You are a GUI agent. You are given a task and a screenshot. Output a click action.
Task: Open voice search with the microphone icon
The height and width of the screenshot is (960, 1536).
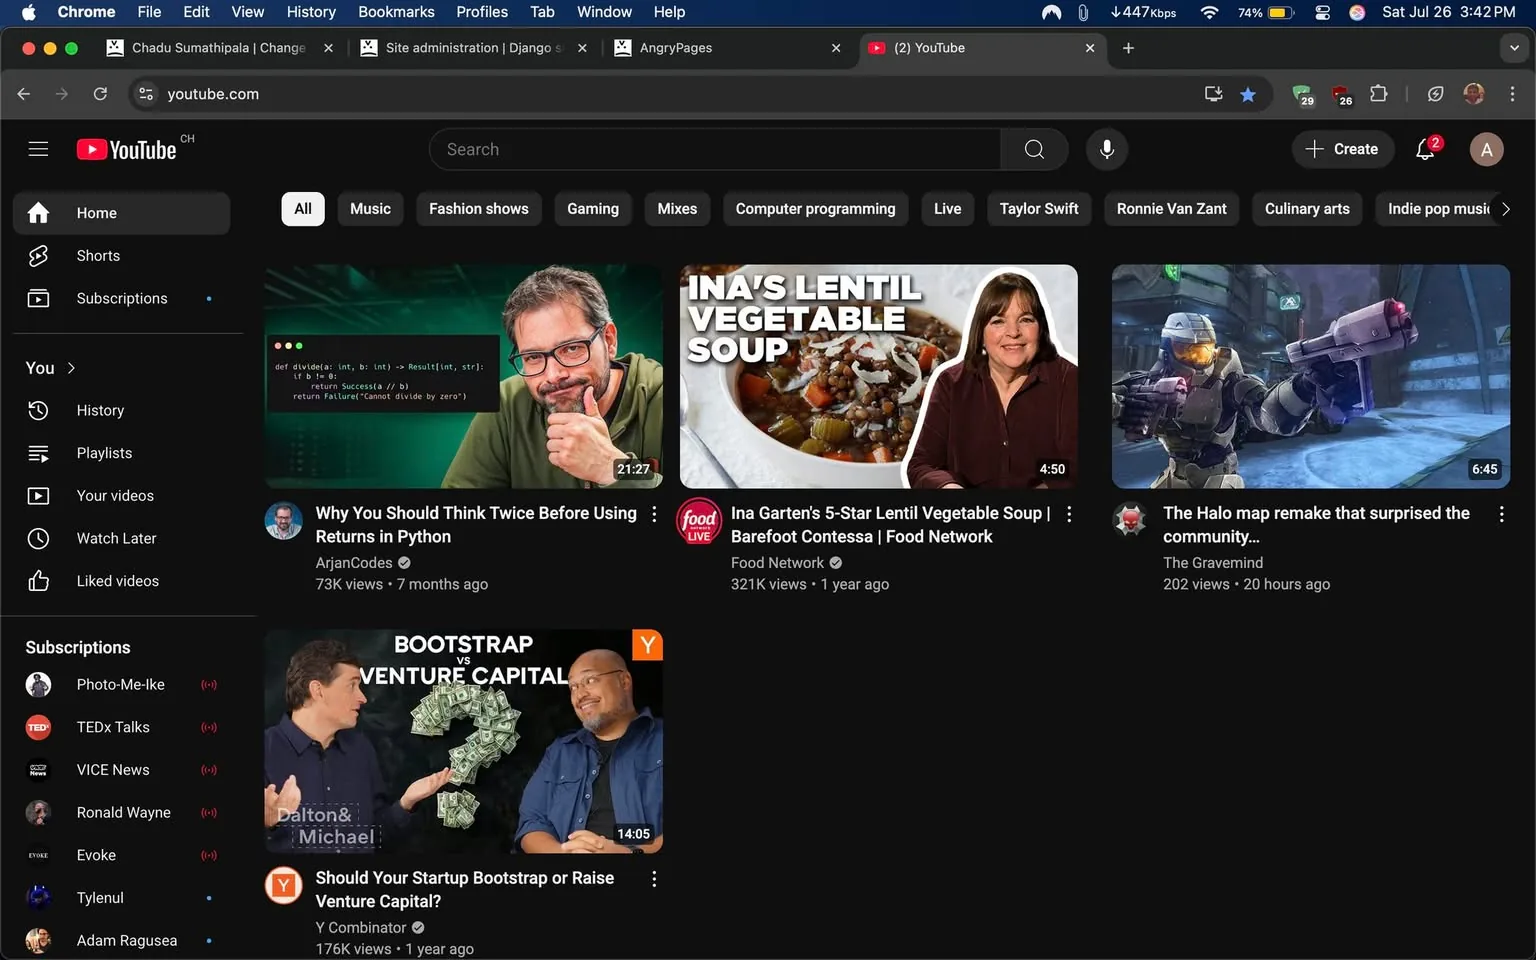click(x=1106, y=148)
